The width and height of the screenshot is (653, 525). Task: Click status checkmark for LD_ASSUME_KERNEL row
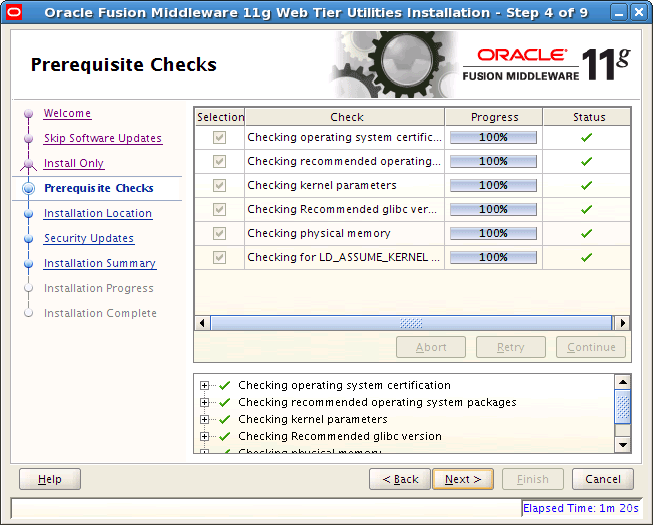click(586, 257)
